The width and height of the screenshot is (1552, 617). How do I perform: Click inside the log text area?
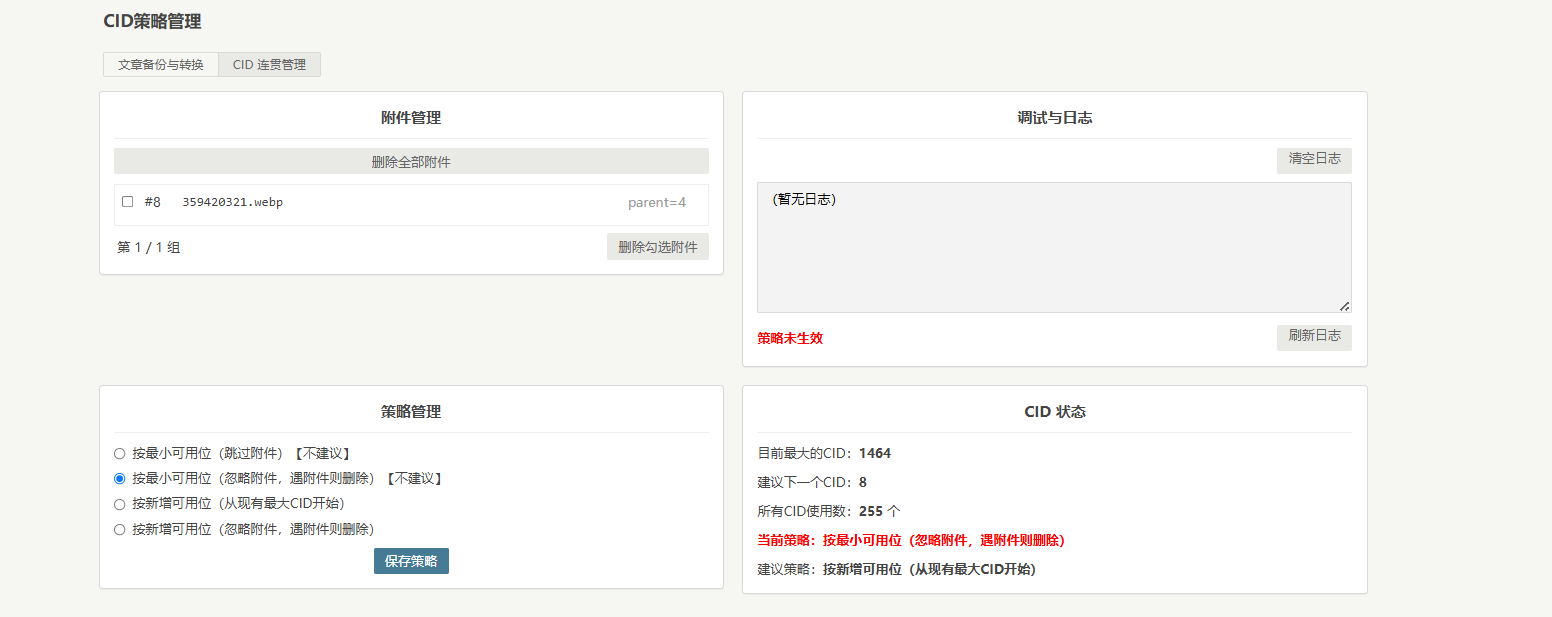(x=1053, y=248)
